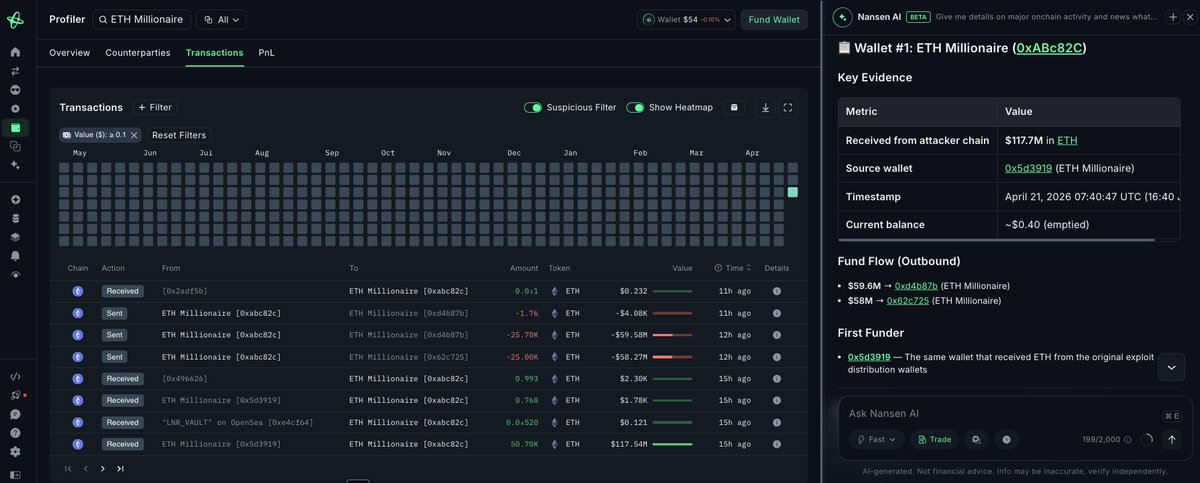
Task: Start a new Nansen AI chat with plus
Action: tap(1173, 17)
